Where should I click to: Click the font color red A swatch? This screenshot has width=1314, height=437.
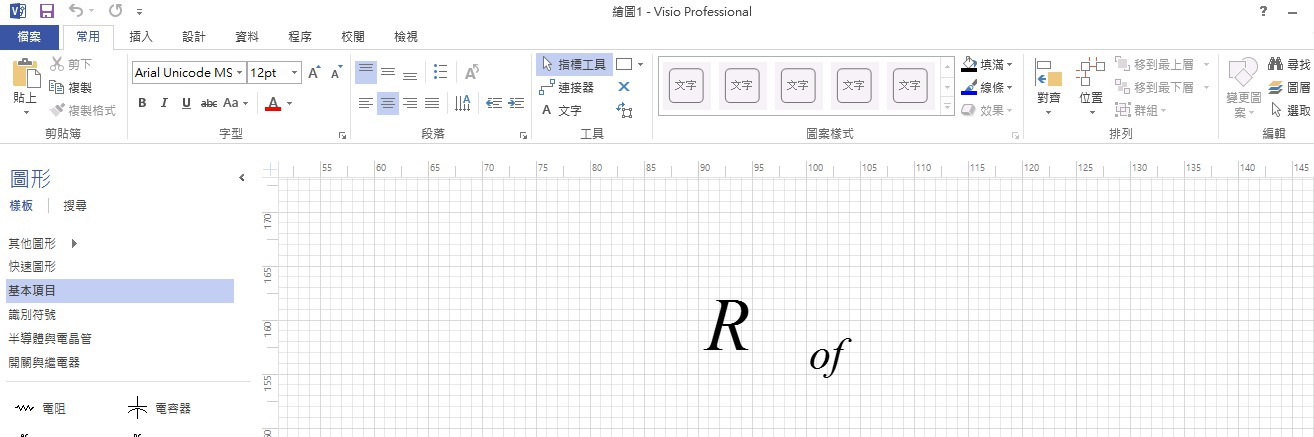(273, 103)
